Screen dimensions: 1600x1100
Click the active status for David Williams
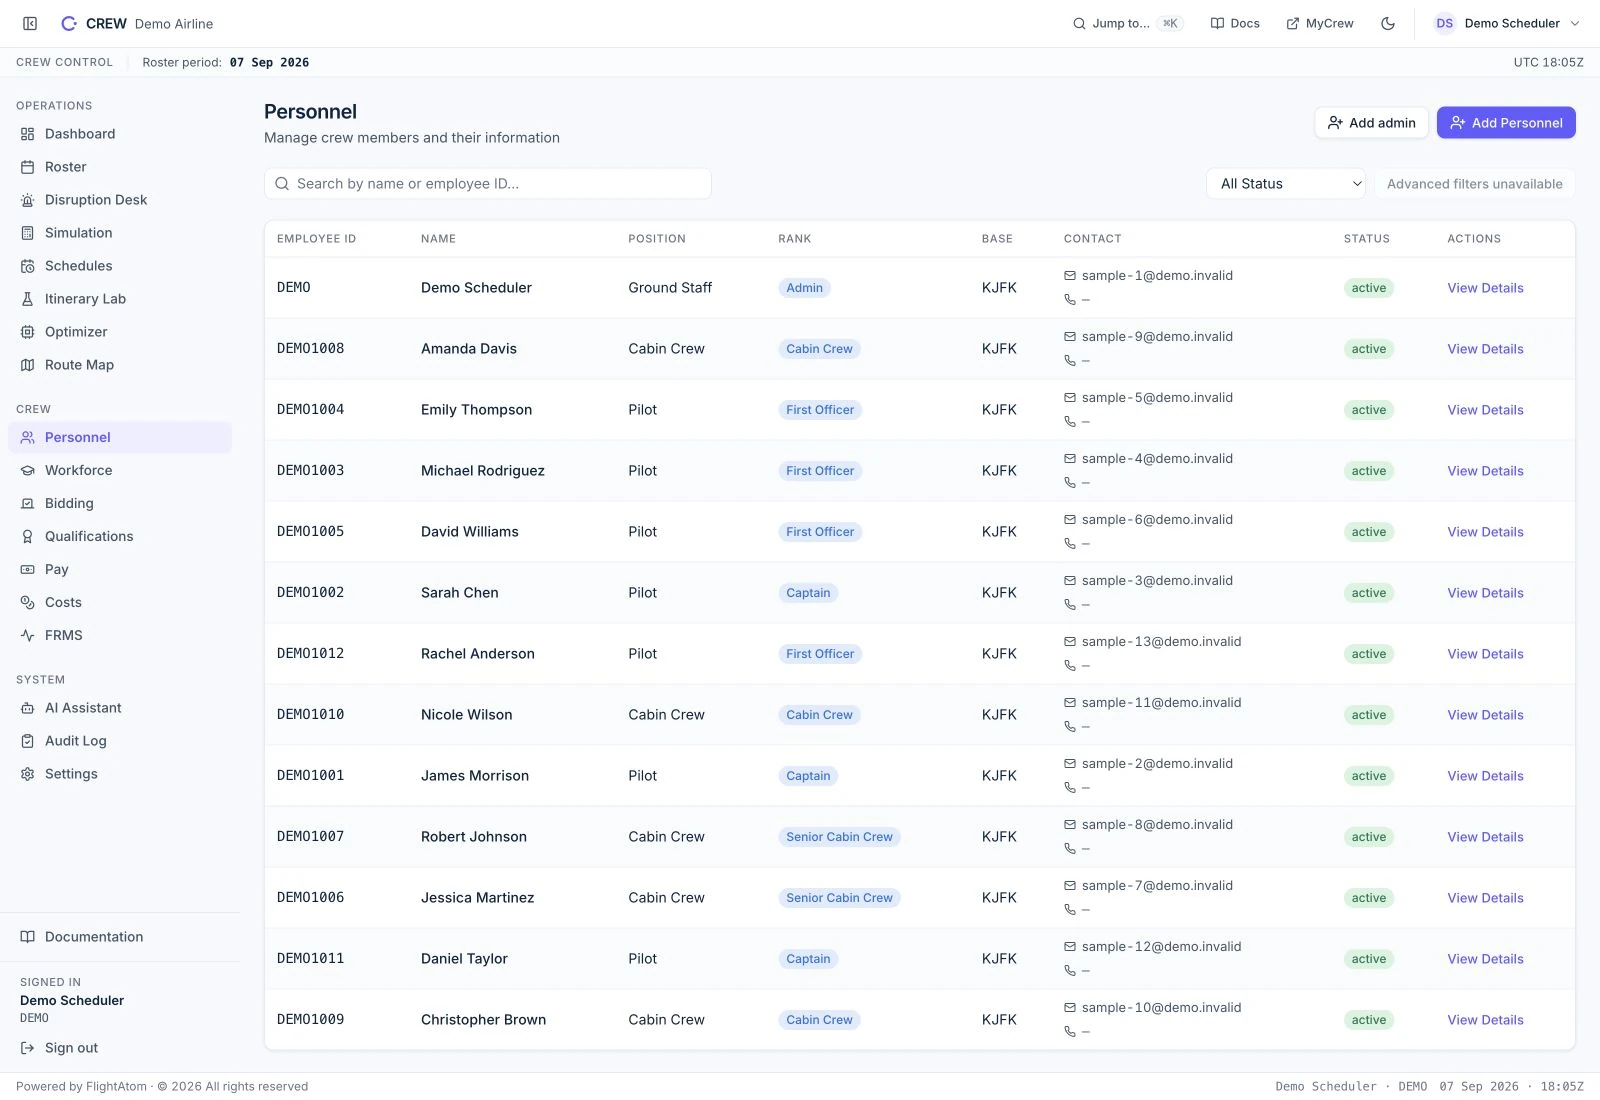click(x=1369, y=532)
